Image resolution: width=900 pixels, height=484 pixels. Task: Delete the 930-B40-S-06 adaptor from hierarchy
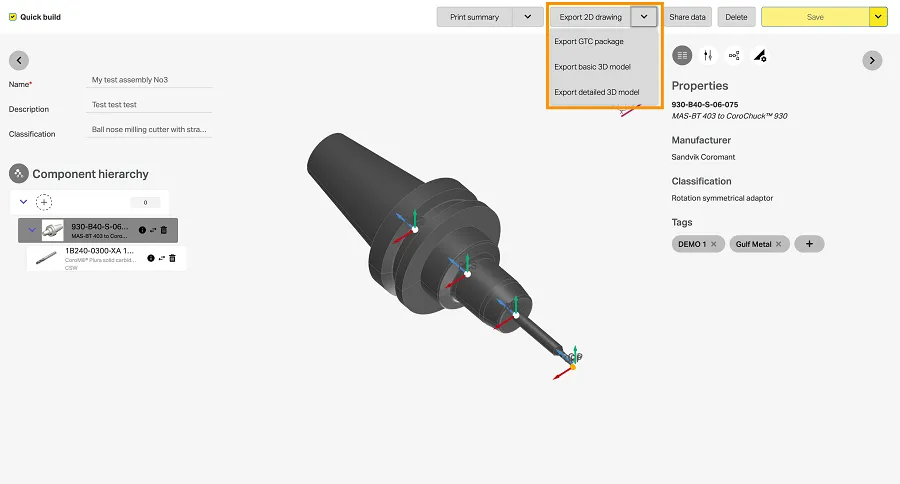(x=163, y=230)
